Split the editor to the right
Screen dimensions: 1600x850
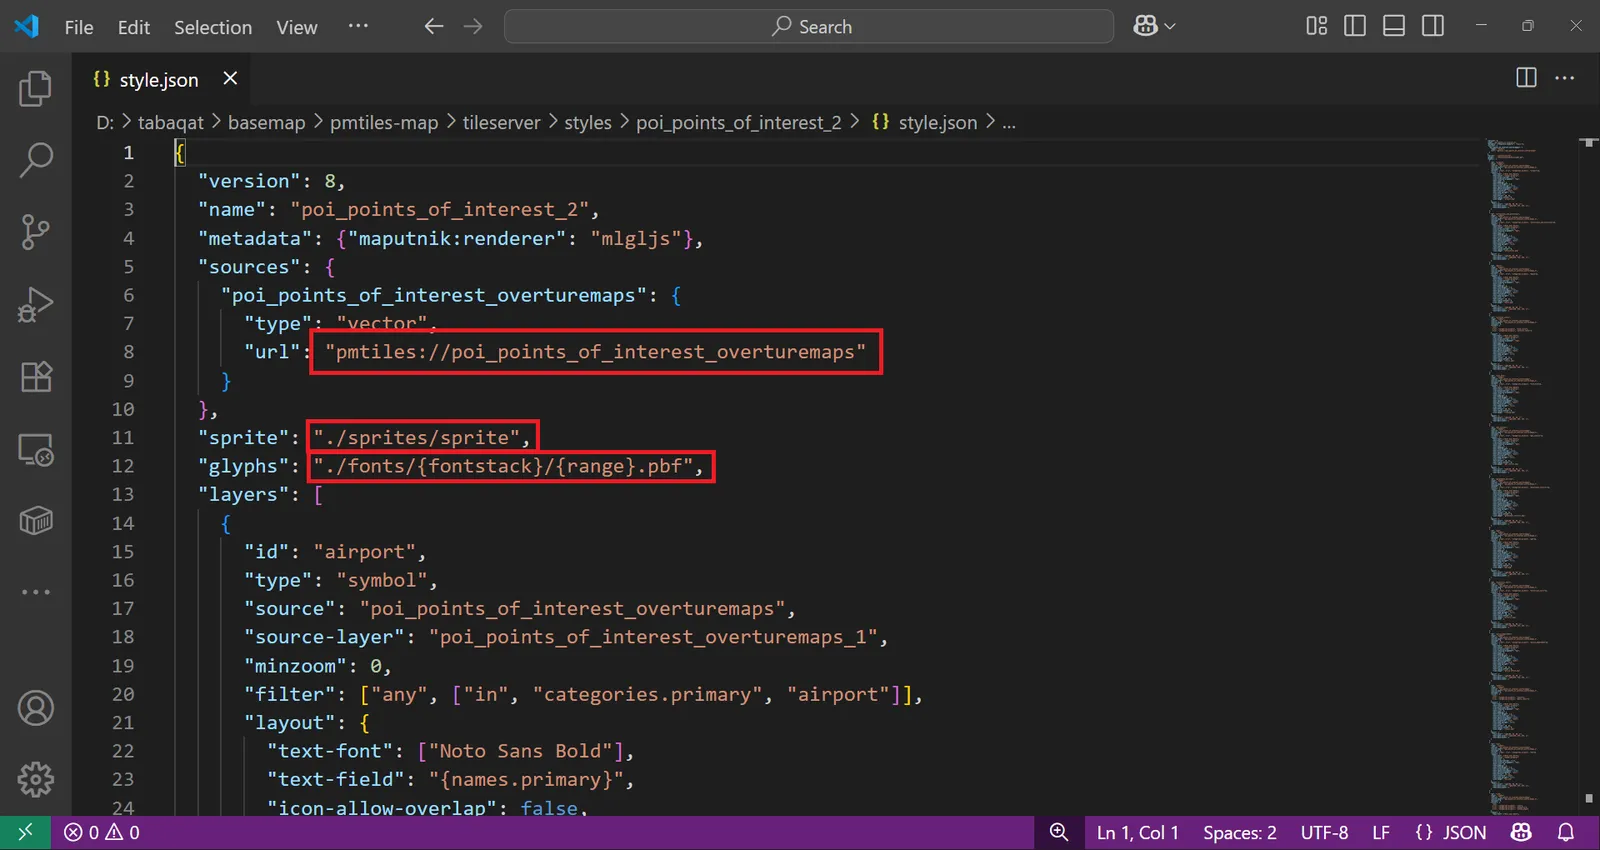point(1526,78)
